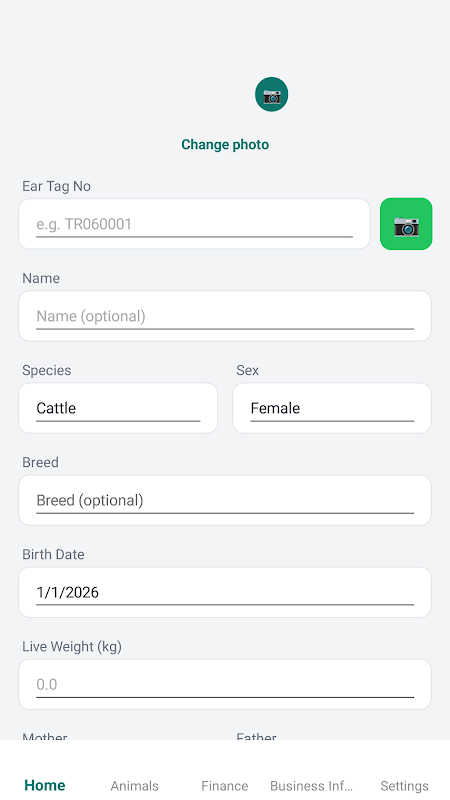Viewport: 450px width, 800px height.
Task: Focus the Ear Tag No input field
Action: (194, 224)
